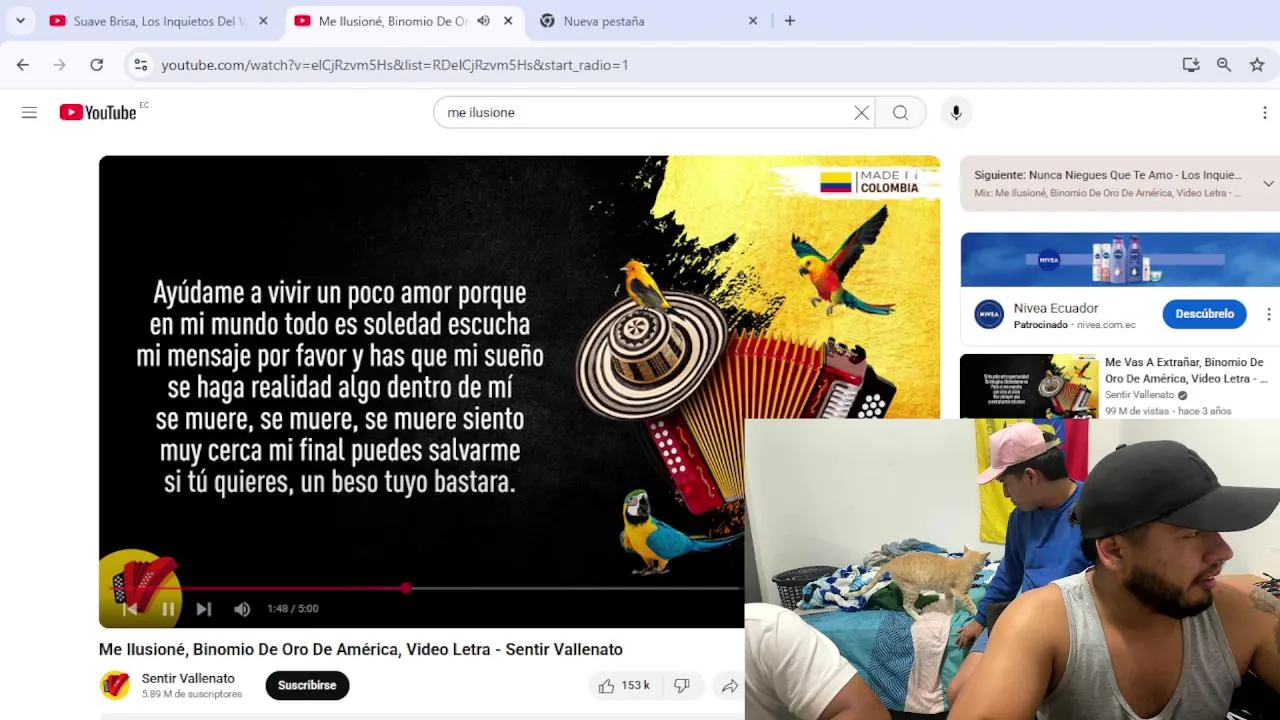Viewport: 1280px width, 720px height.
Task: Search by voice with the microphone
Action: [956, 113]
